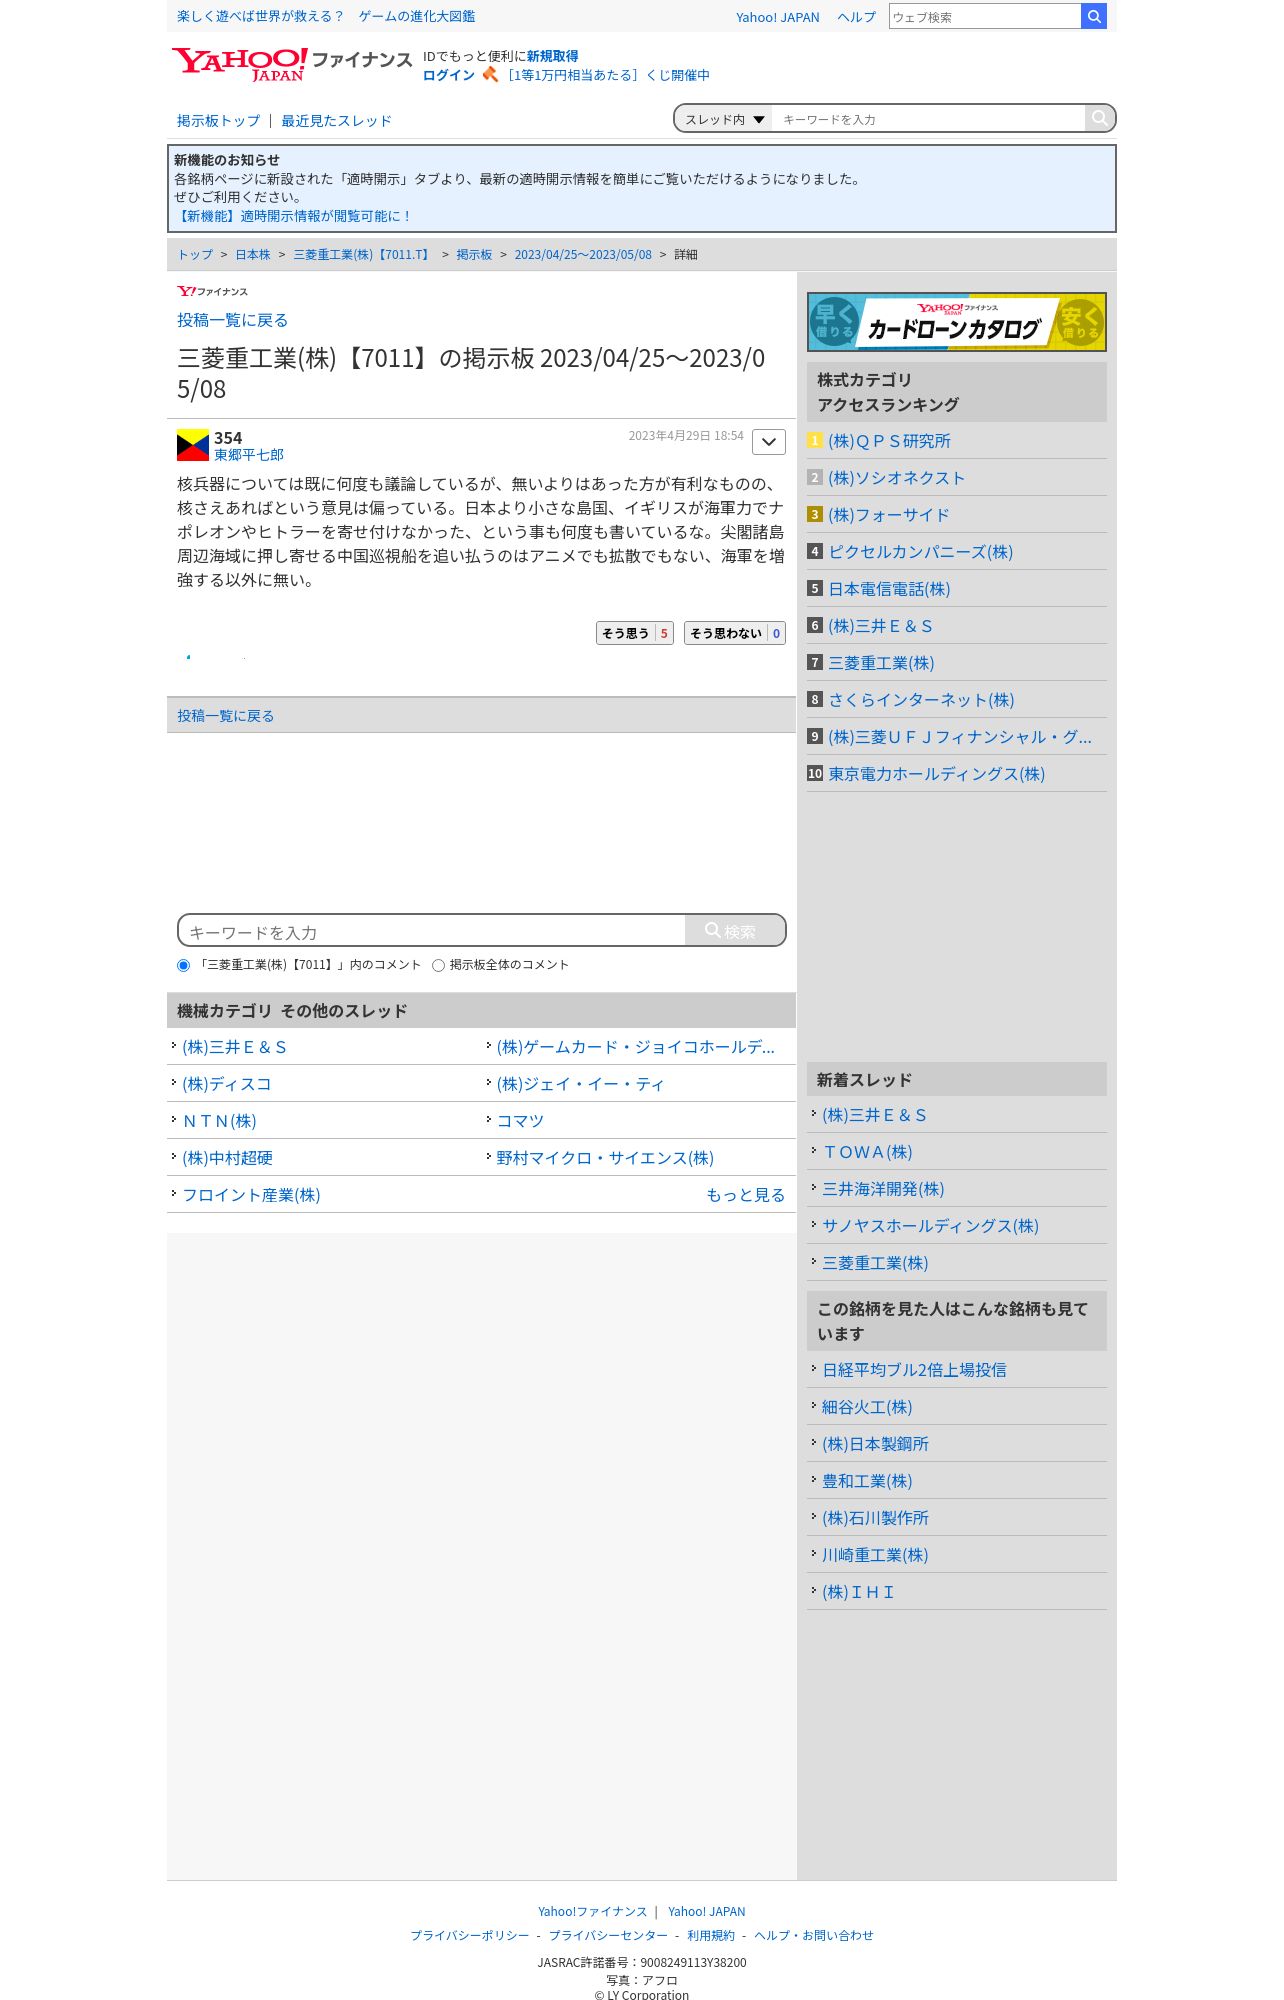Click the そう思う agree button
The image size is (1284, 2000).
(x=635, y=633)
